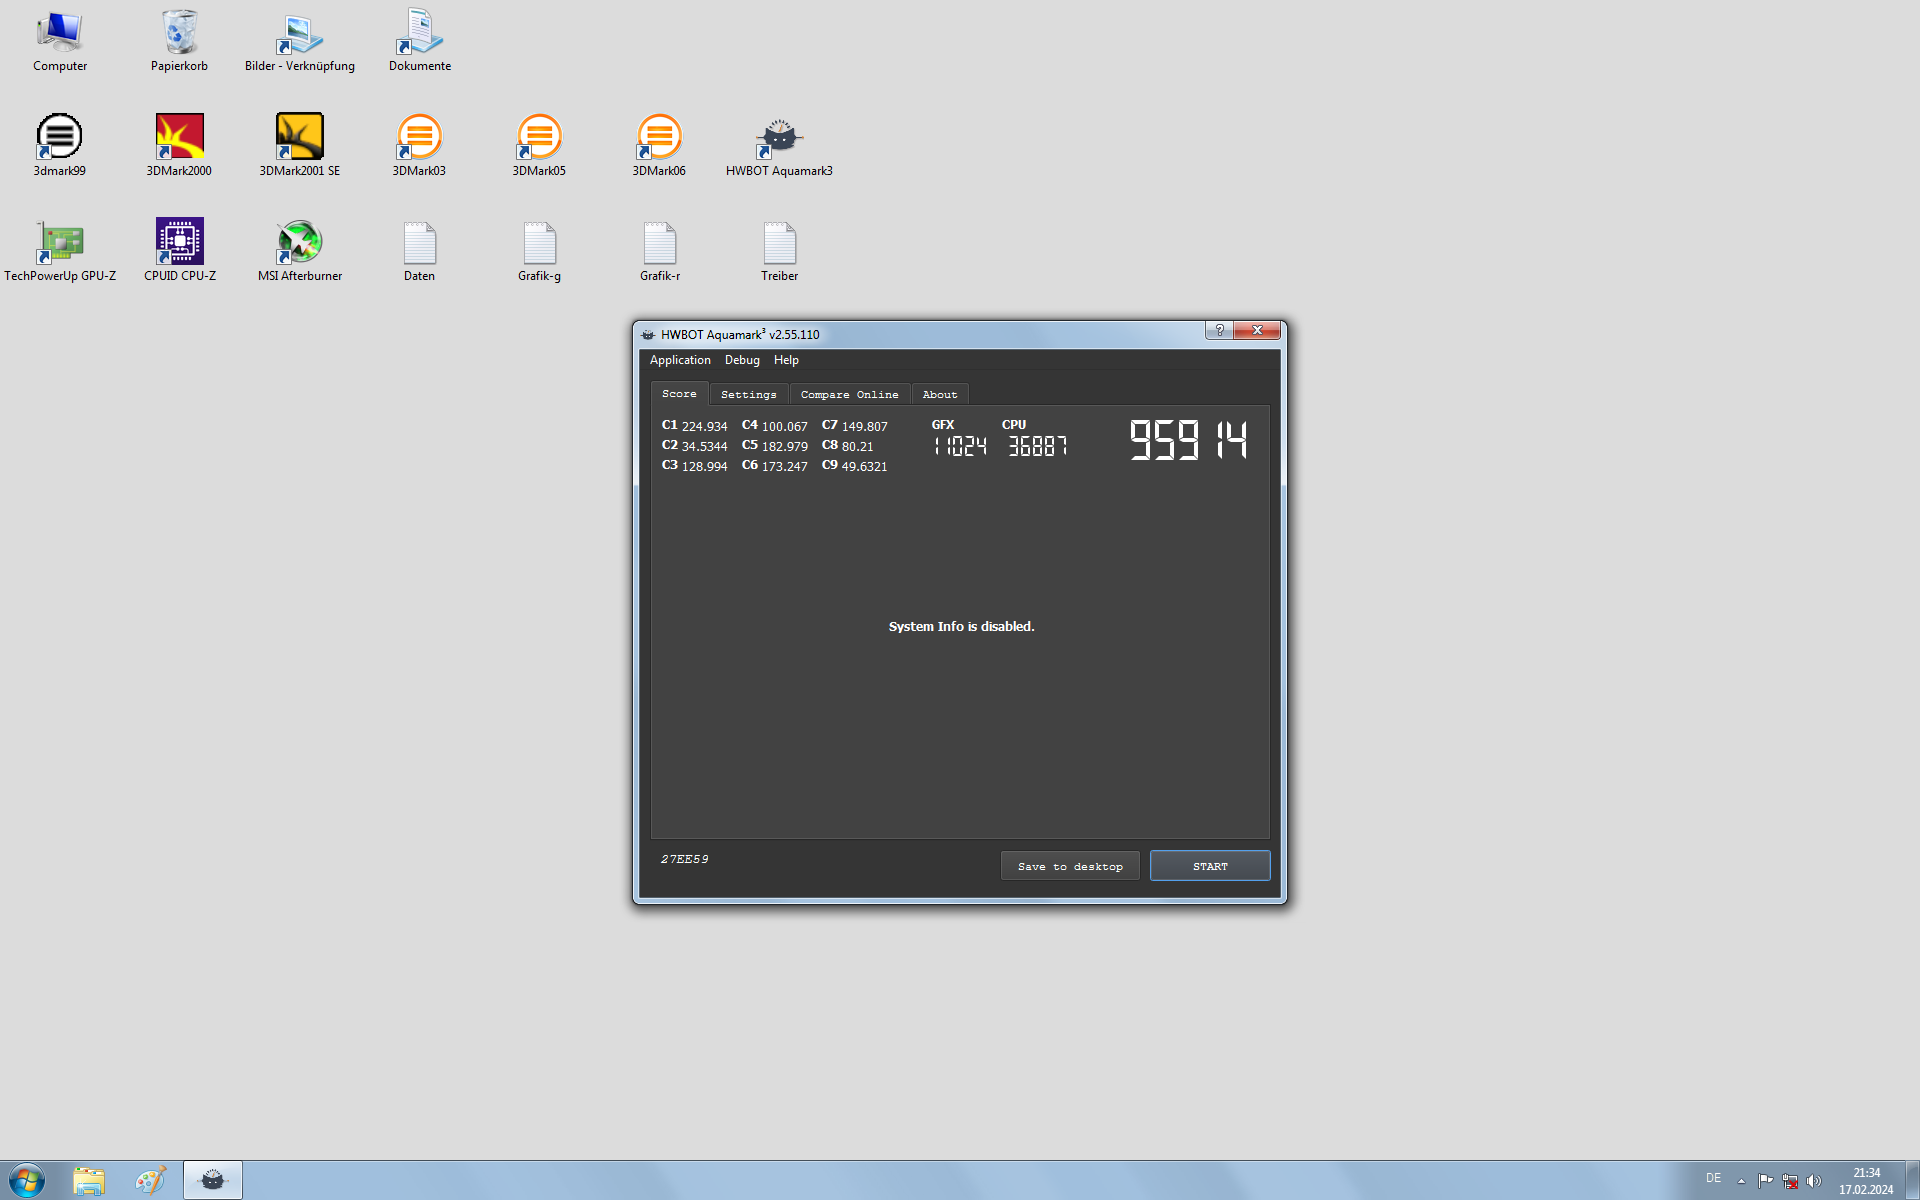
Task: Open the Help menu in Aquamark
Action: click(x=786, y=360)
